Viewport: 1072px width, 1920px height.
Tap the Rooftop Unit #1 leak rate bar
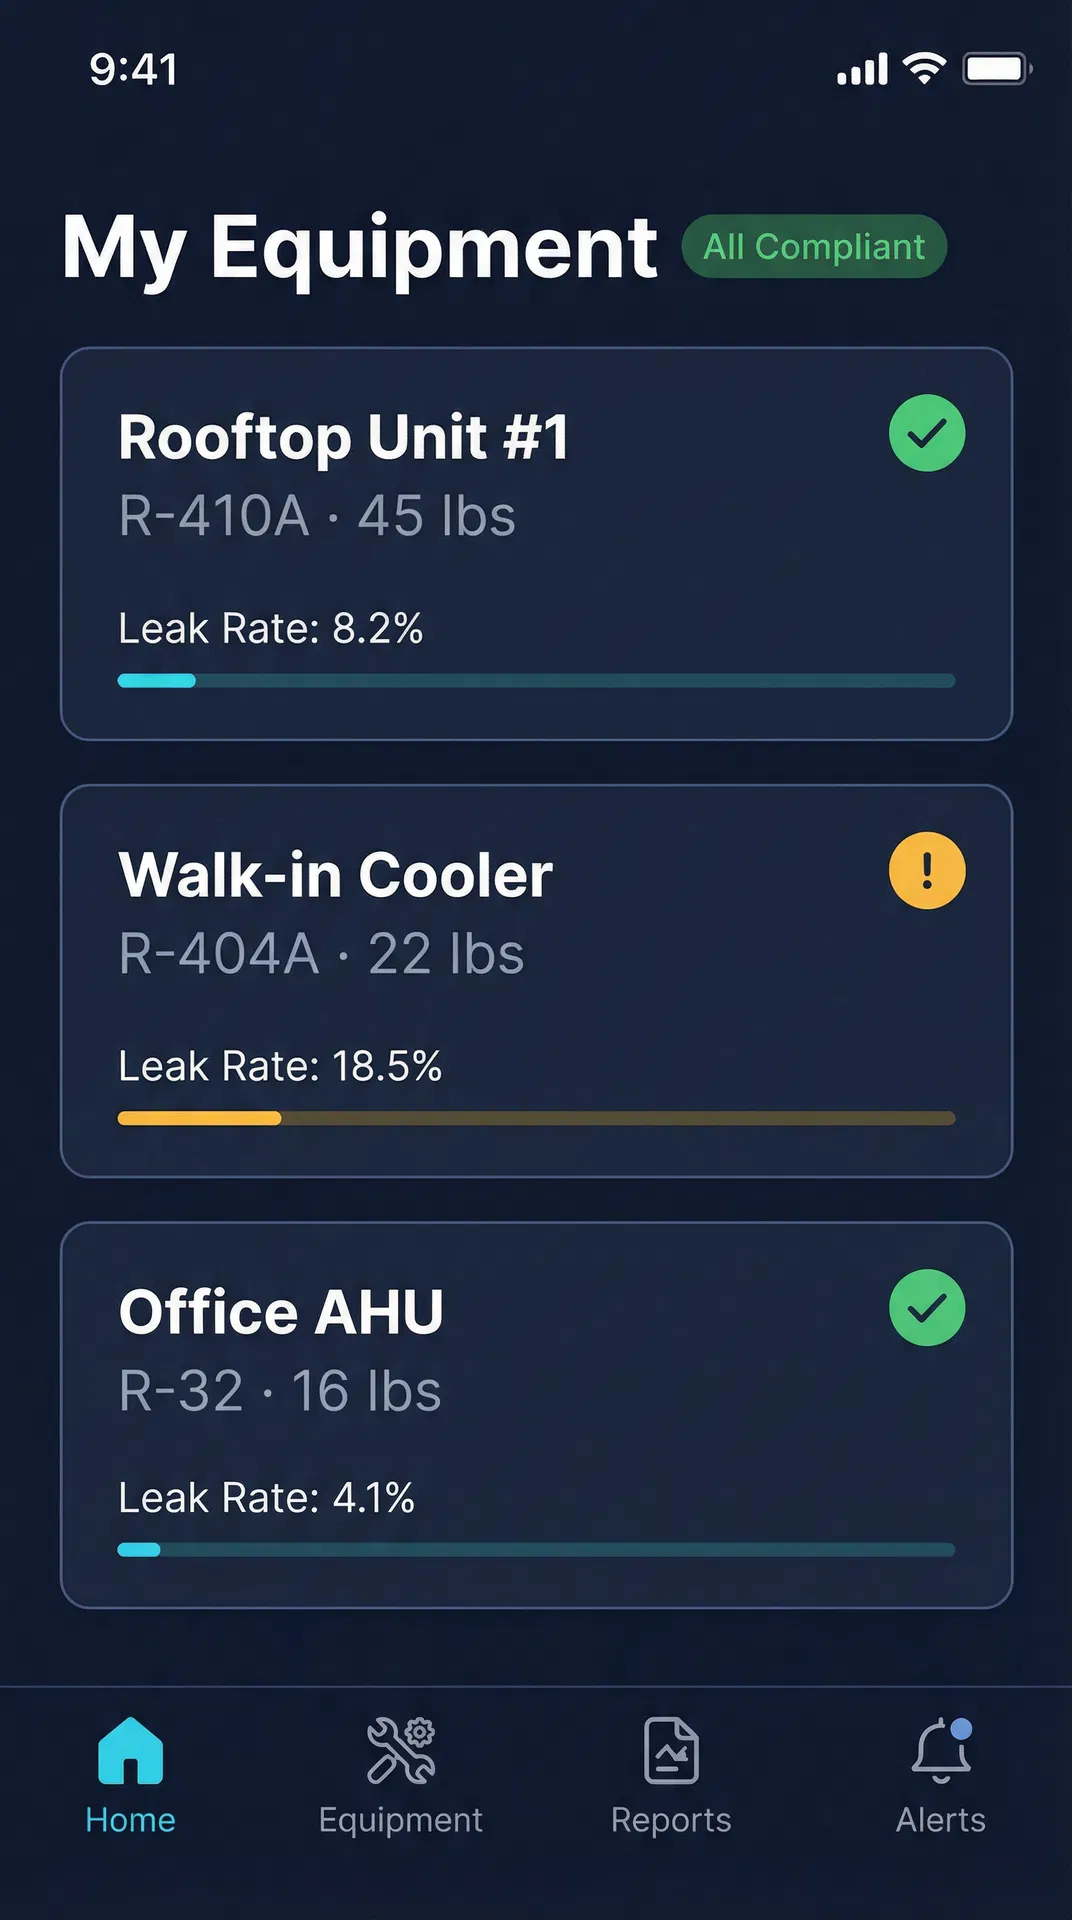point(536,681)
